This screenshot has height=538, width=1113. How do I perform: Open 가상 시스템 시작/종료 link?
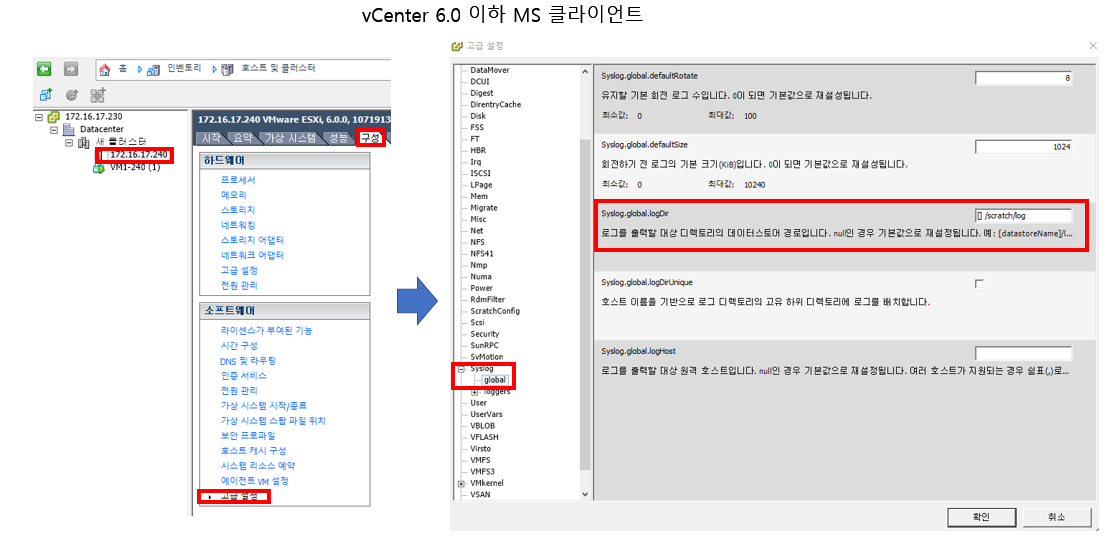[x=263, y=405]
